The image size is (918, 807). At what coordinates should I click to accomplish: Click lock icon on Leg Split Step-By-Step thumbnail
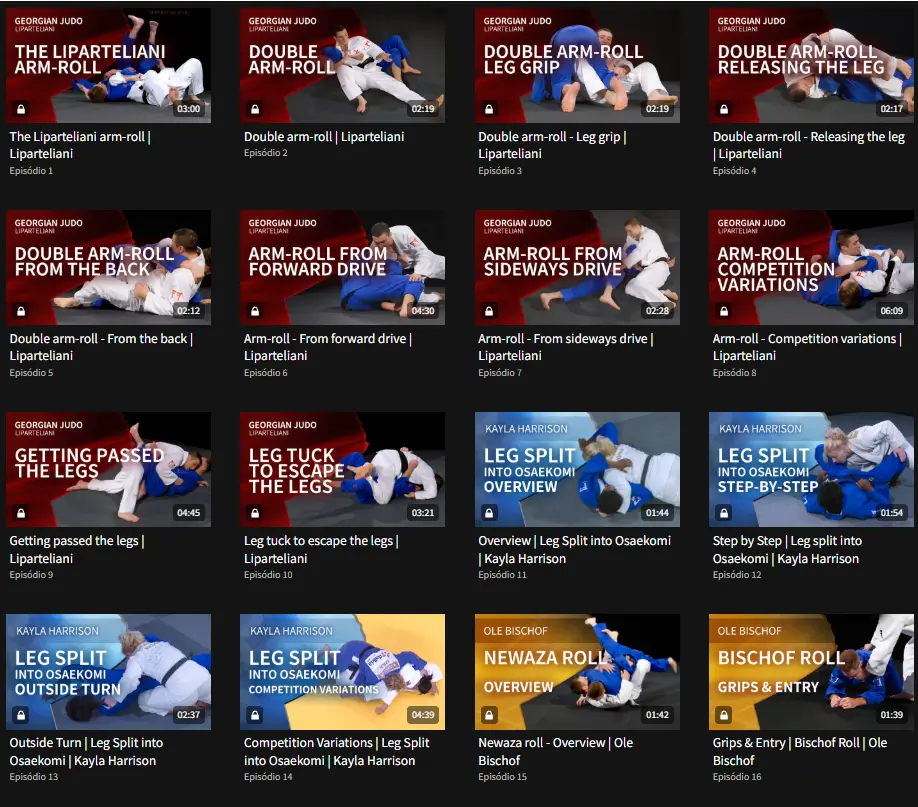(x=724, y=513)
